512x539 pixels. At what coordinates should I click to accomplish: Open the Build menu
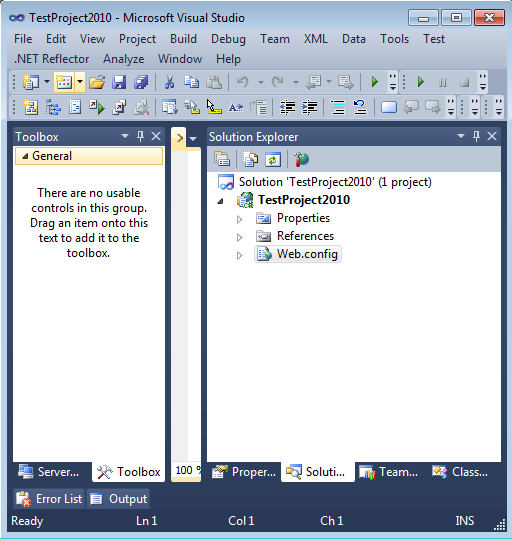pyautogui.click(x=183, y=39)
